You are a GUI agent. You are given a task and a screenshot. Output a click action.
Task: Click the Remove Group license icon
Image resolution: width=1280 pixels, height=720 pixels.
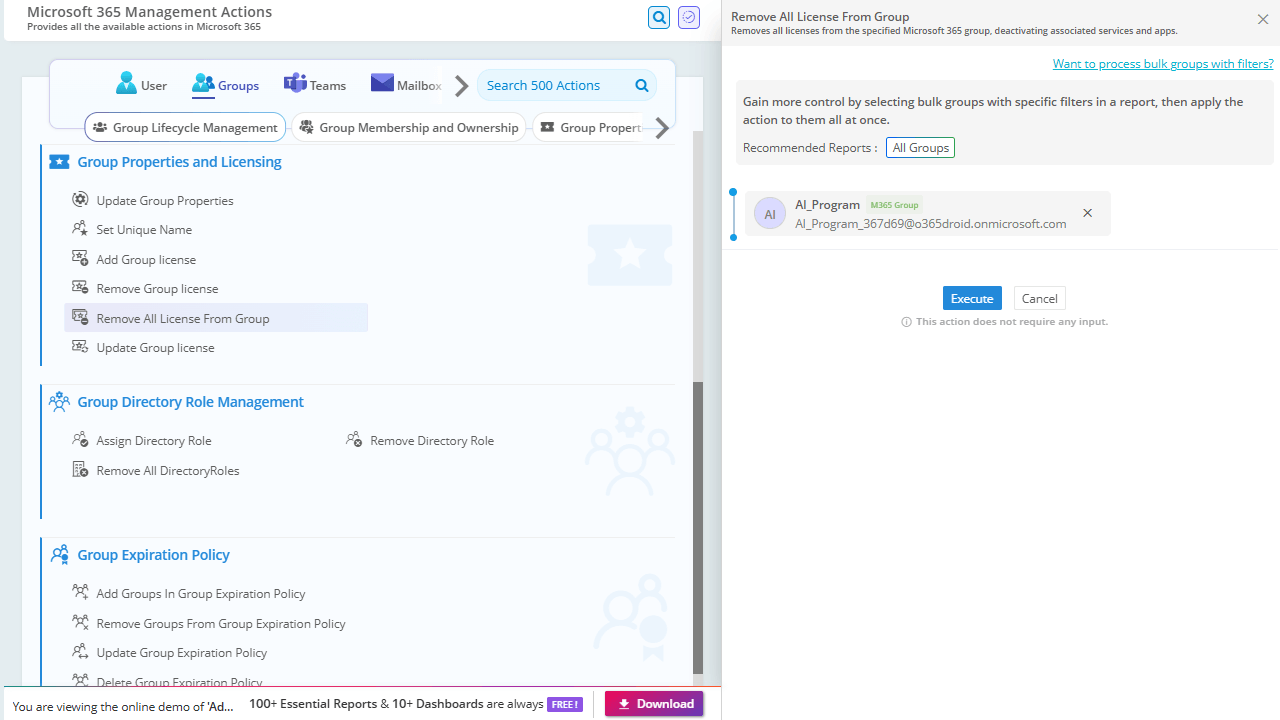coord(80,287)
